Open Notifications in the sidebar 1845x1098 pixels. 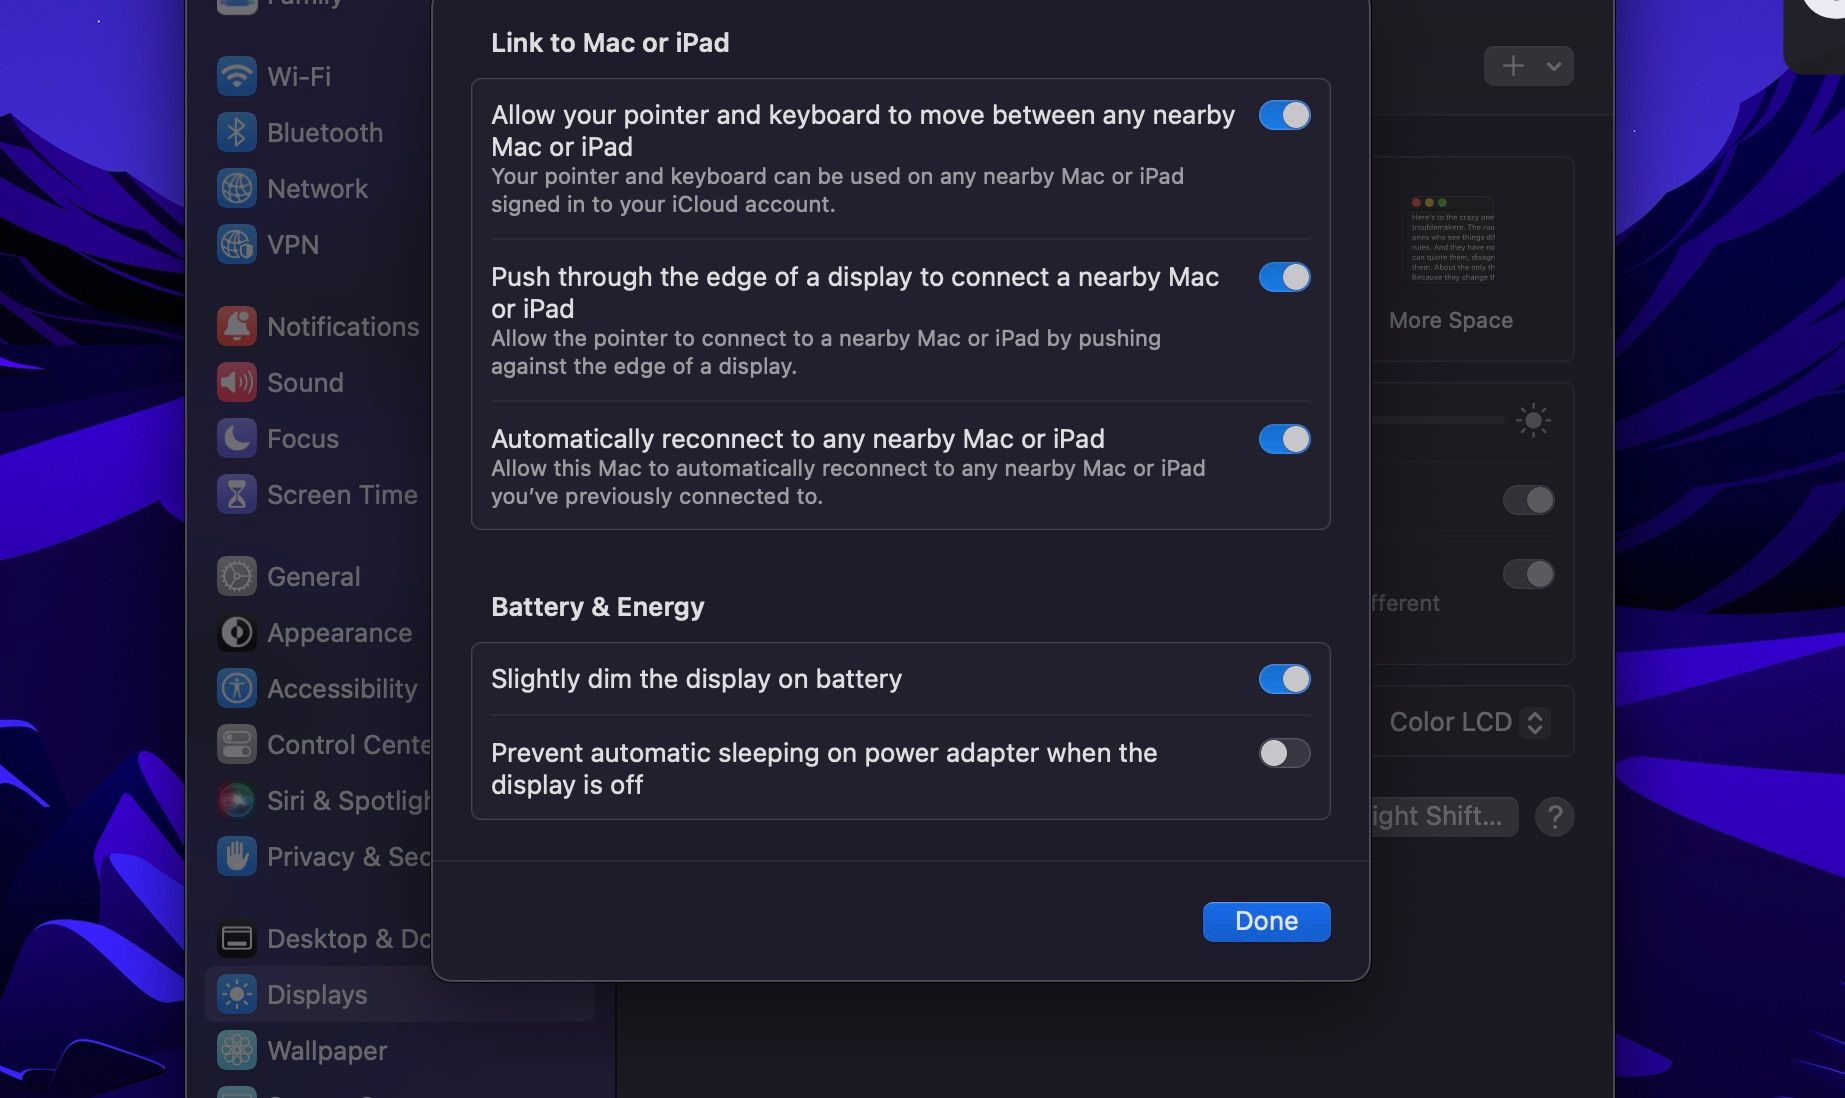point(342,327)
